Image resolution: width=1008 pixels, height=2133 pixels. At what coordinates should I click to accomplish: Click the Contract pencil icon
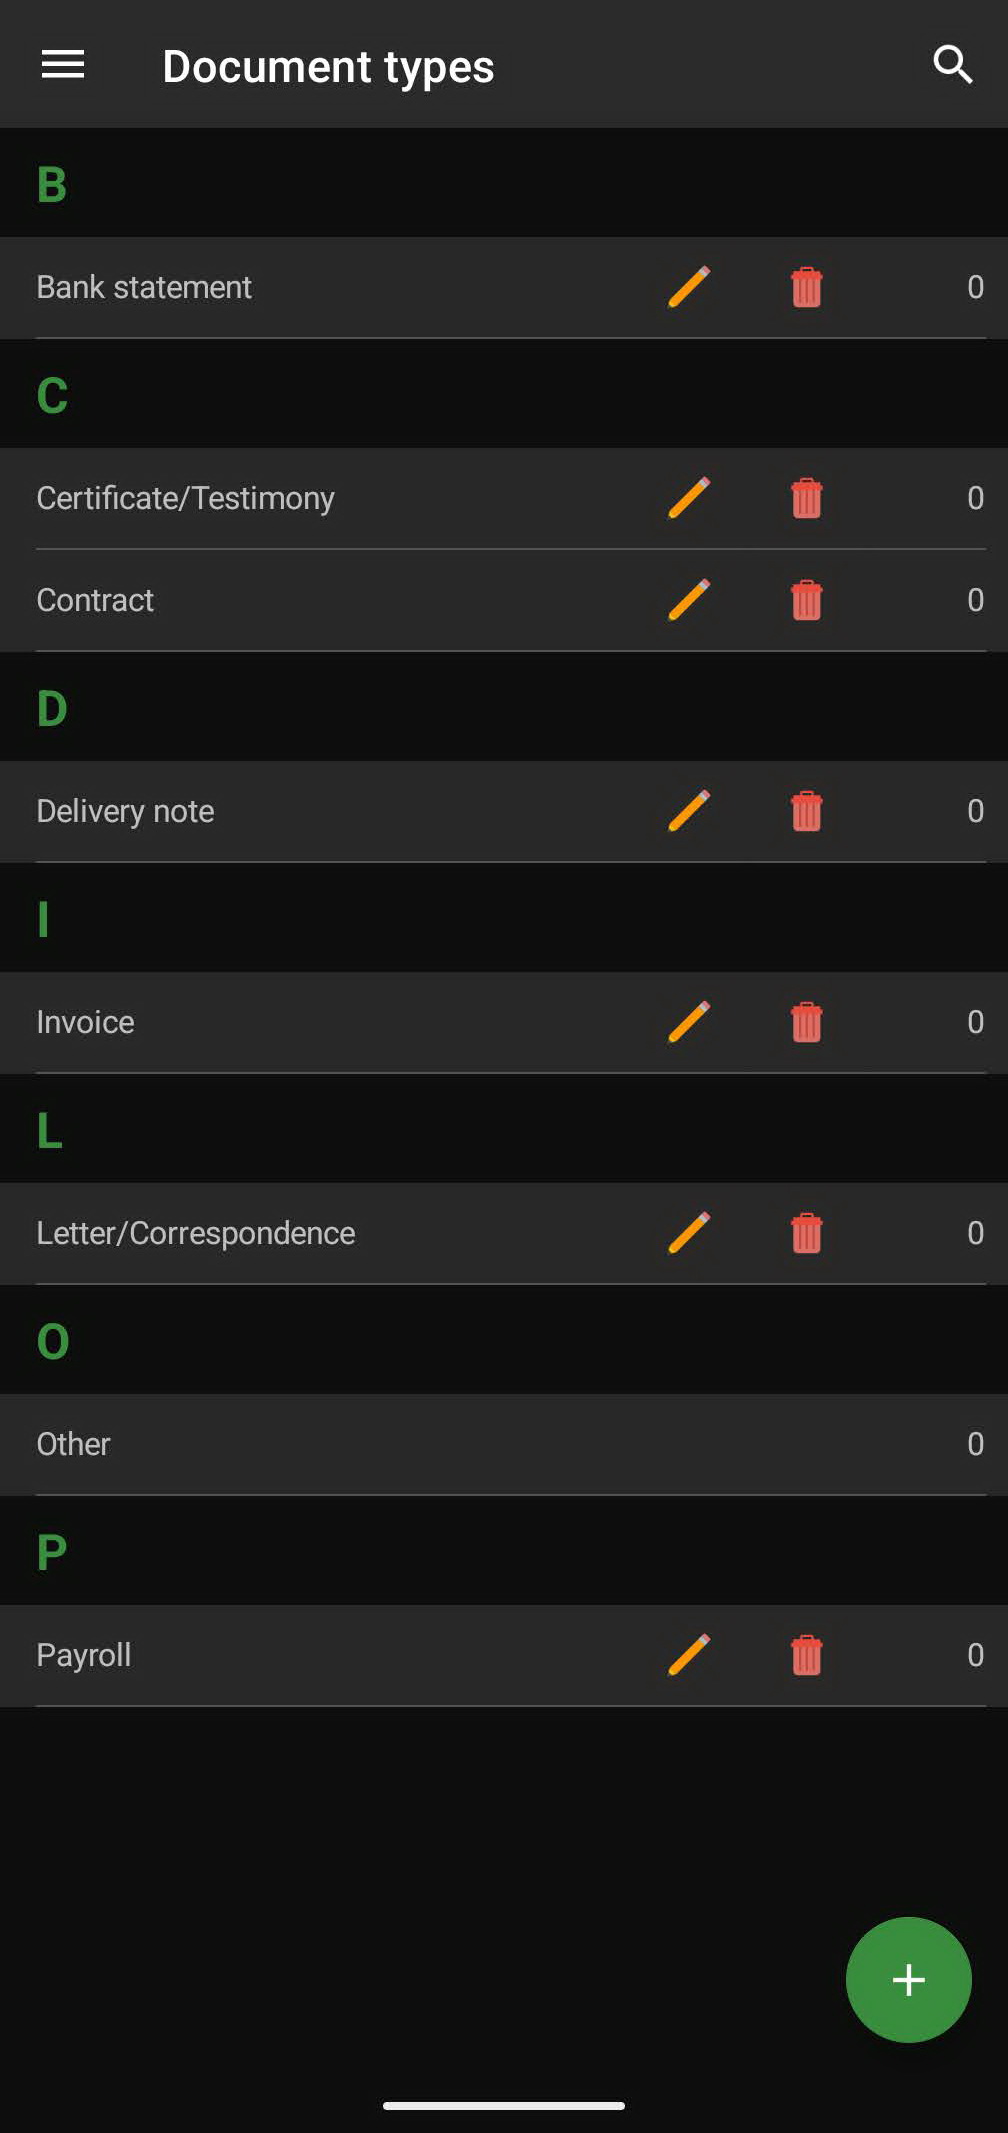coord(689,600)
